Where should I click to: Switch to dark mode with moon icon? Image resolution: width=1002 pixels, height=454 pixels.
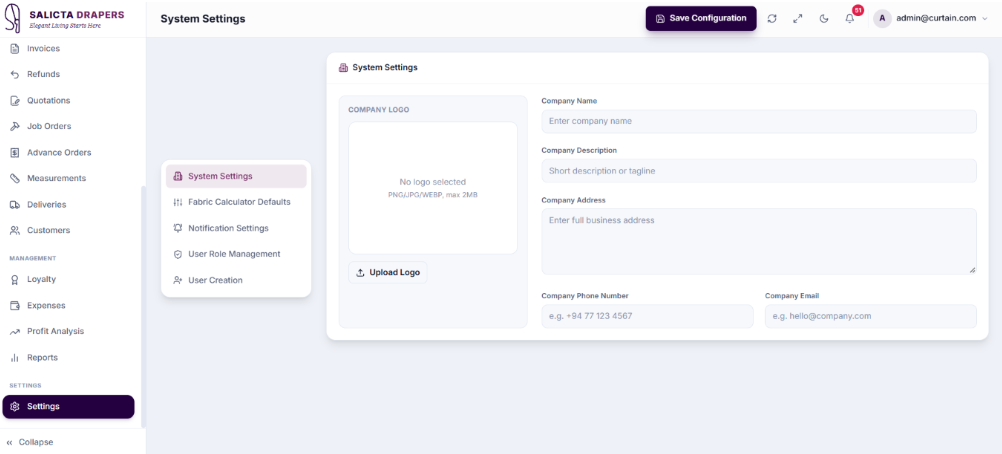pyautogui.click(x=824, y=19)
